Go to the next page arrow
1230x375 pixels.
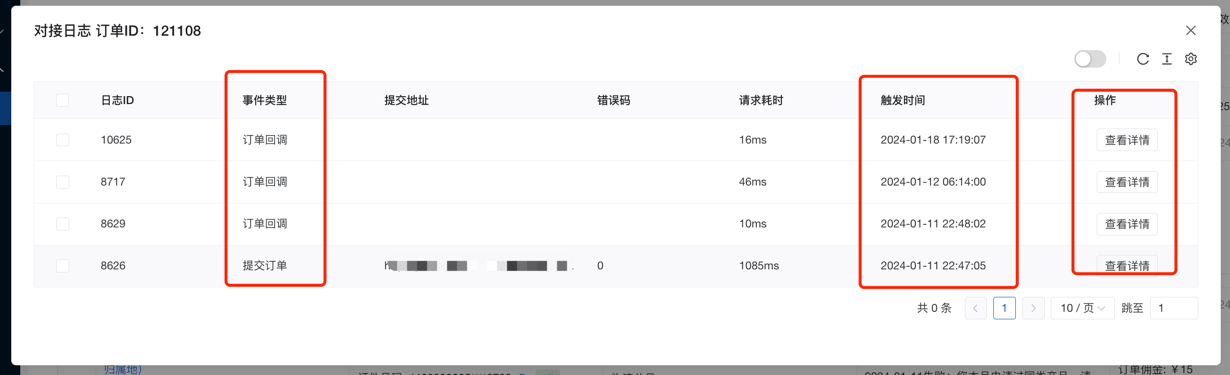coord(1034,308)
